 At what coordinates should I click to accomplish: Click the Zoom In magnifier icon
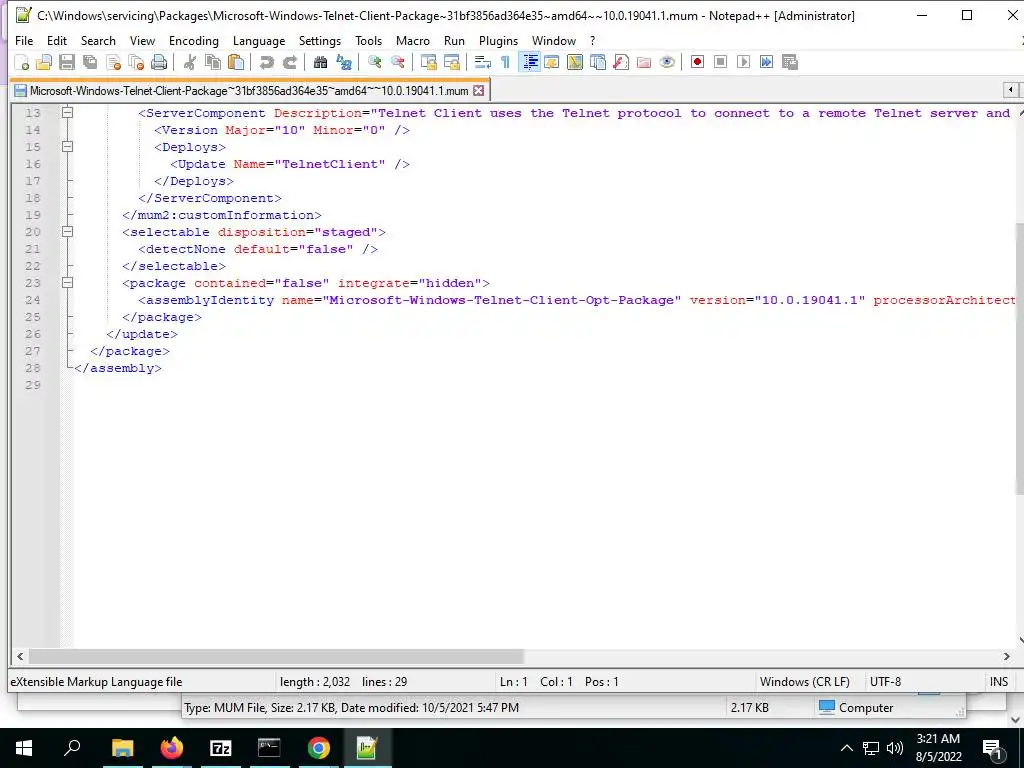coord(375,62)
